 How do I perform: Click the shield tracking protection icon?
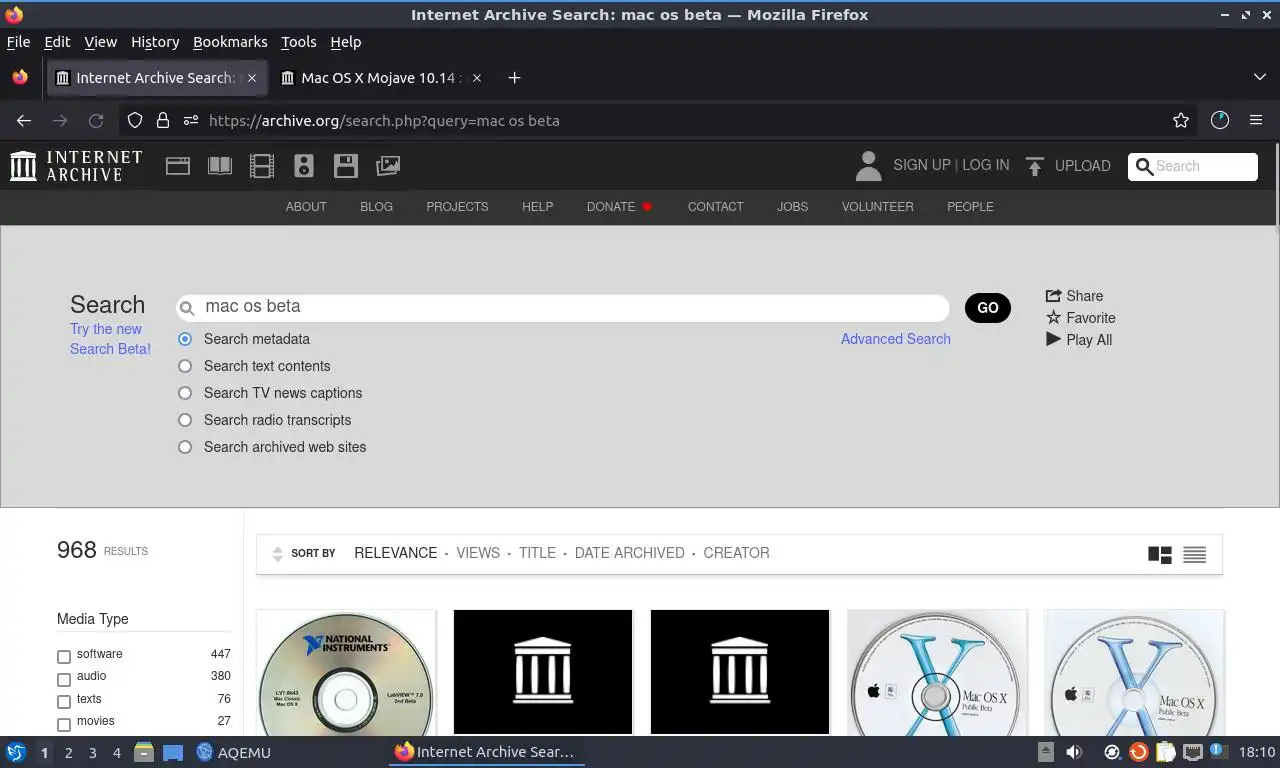click(x=135, y=120)
